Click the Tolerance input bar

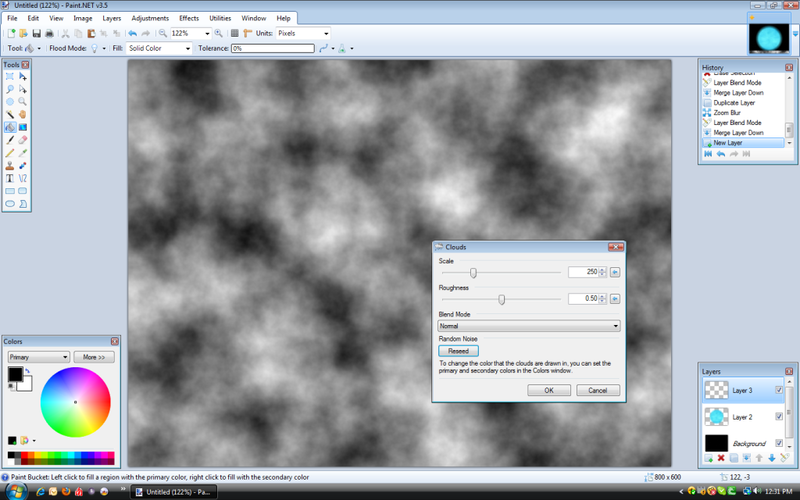coord(273,48)
